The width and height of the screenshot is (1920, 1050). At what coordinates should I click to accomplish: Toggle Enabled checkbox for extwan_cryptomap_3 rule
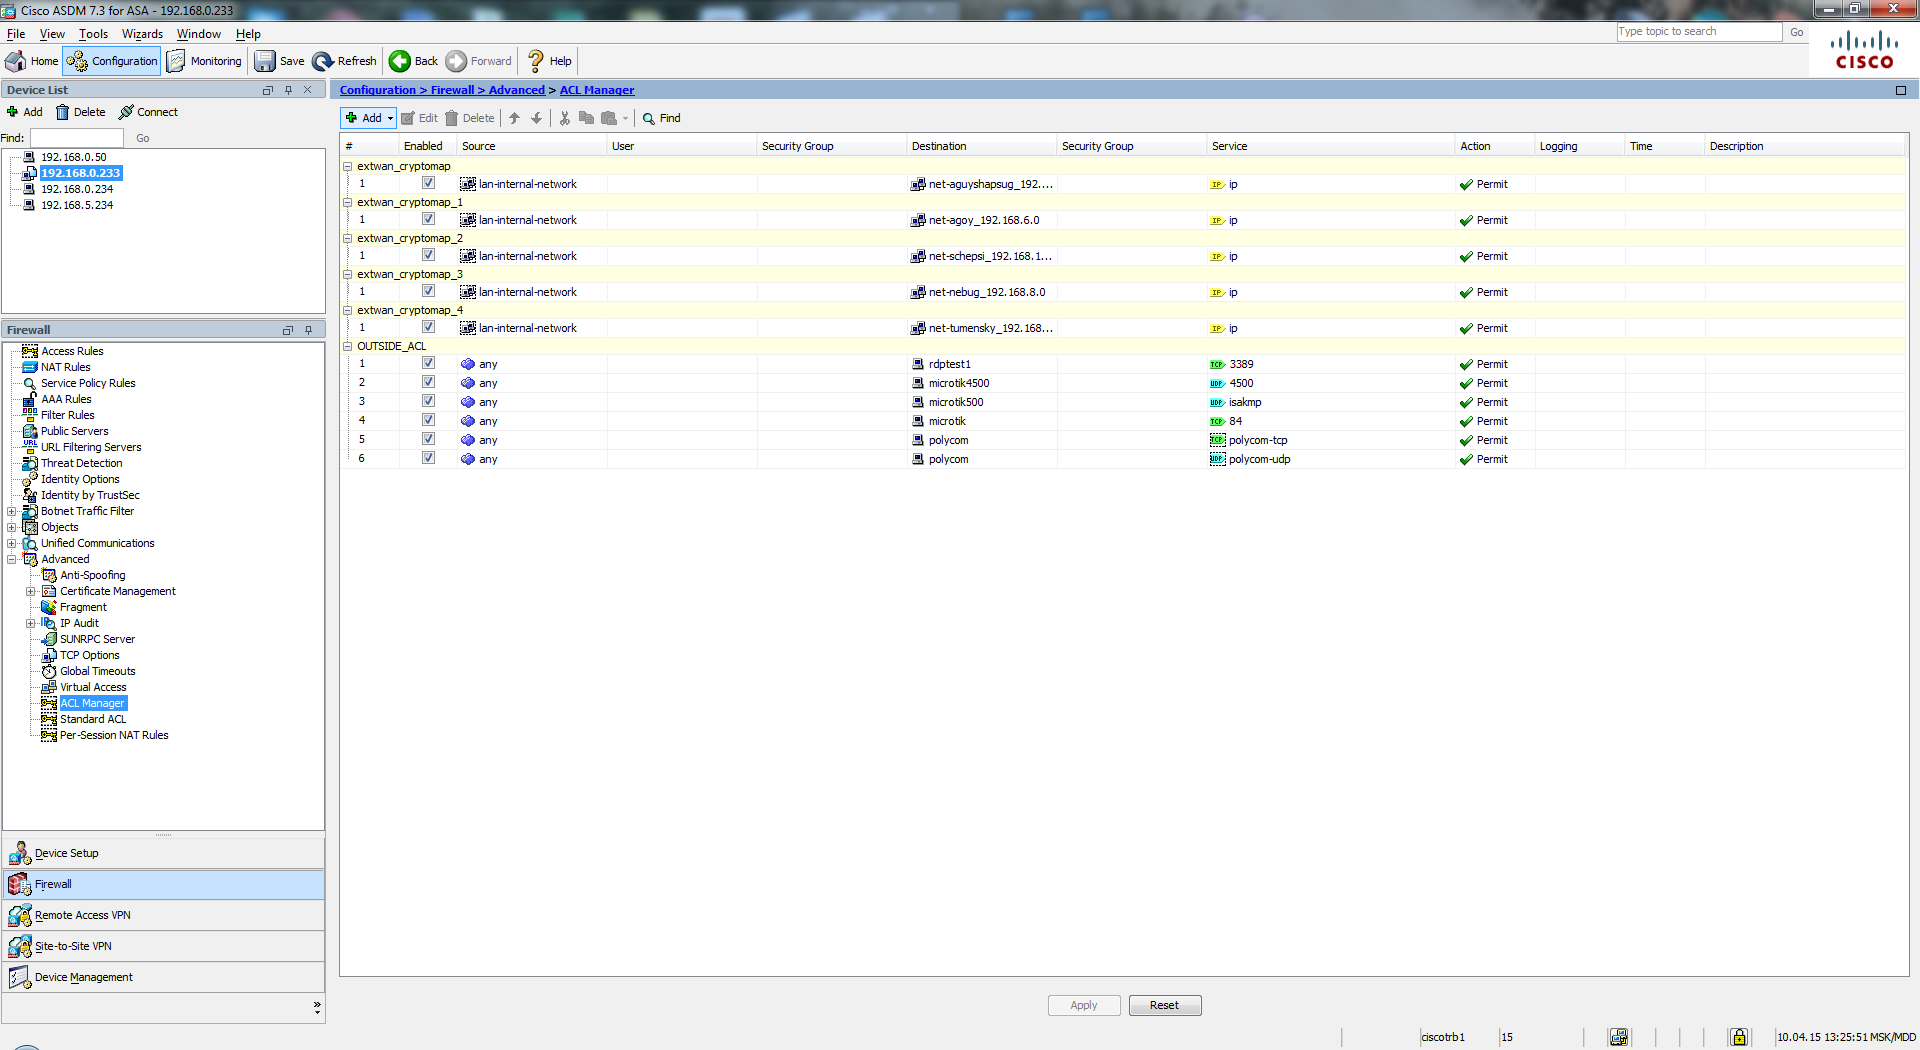pyautogui.click(x=428, y=291)
